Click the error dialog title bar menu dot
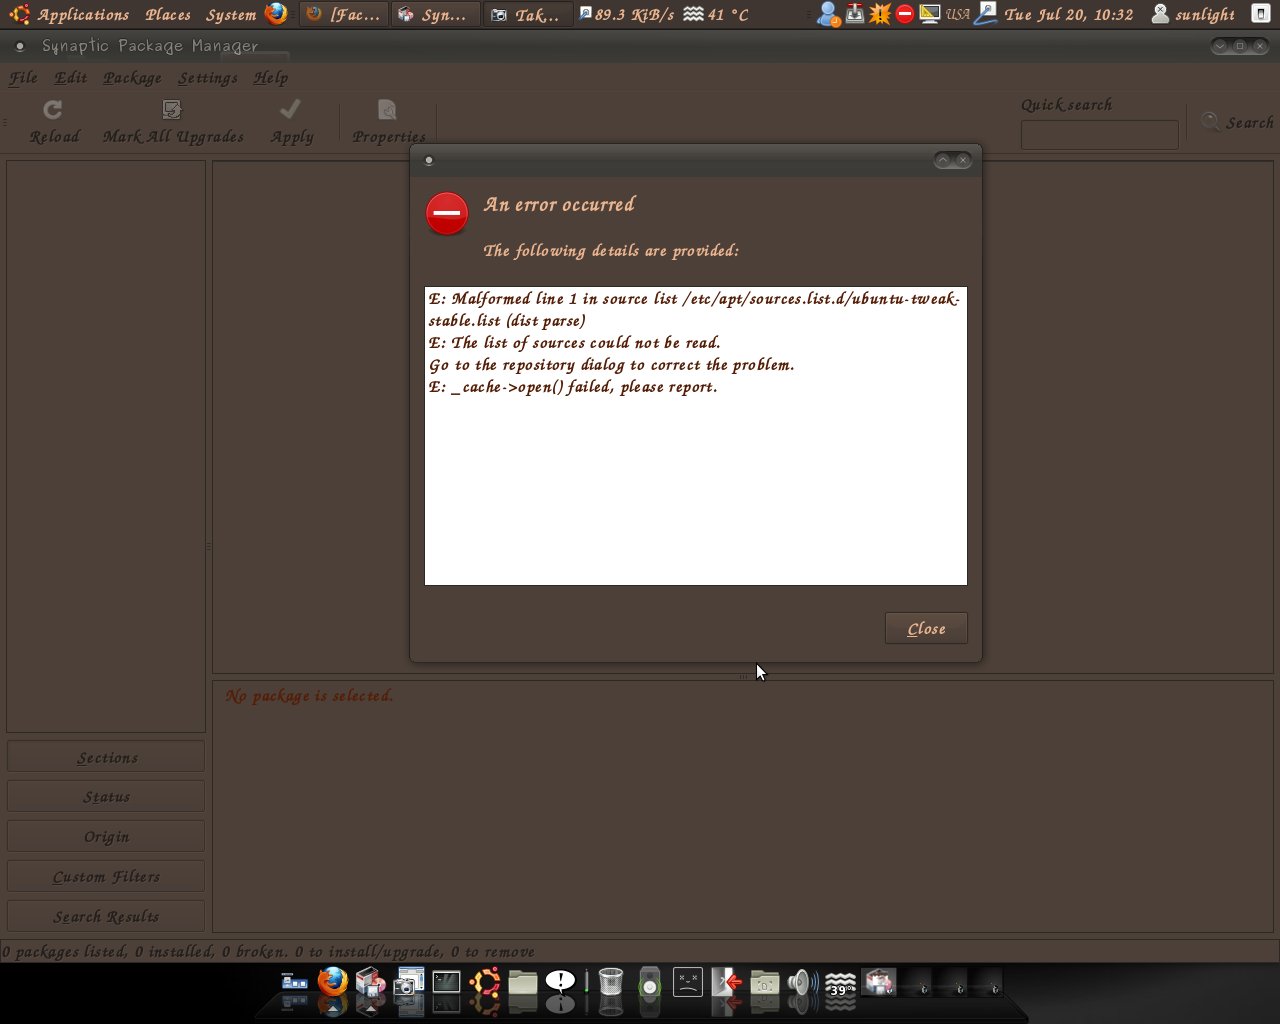This screenshot has height=1024, width=1280. [429, 160]
